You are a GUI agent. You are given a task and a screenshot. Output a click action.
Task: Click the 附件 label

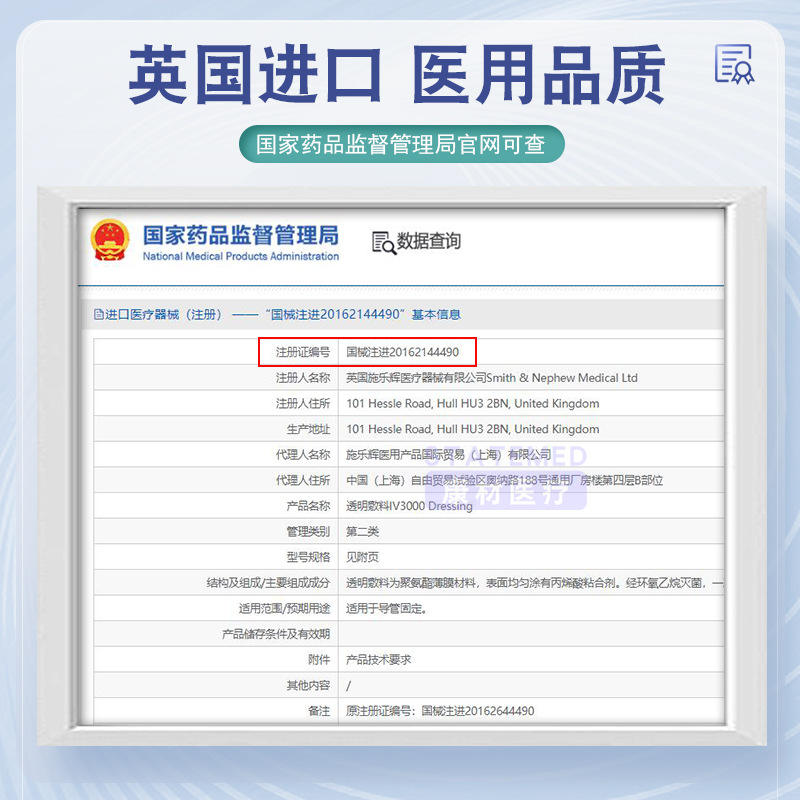[x=319, y=660]
